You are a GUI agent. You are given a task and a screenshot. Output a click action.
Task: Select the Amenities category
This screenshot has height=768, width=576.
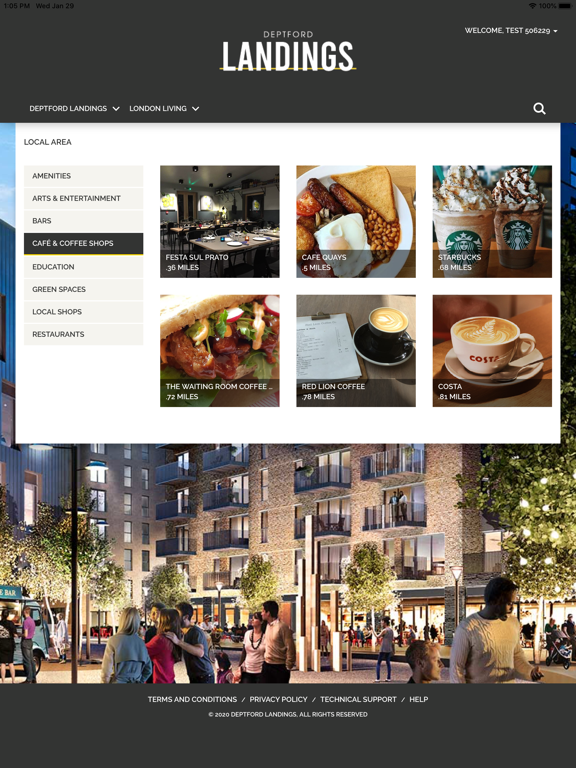click(83, 176)
